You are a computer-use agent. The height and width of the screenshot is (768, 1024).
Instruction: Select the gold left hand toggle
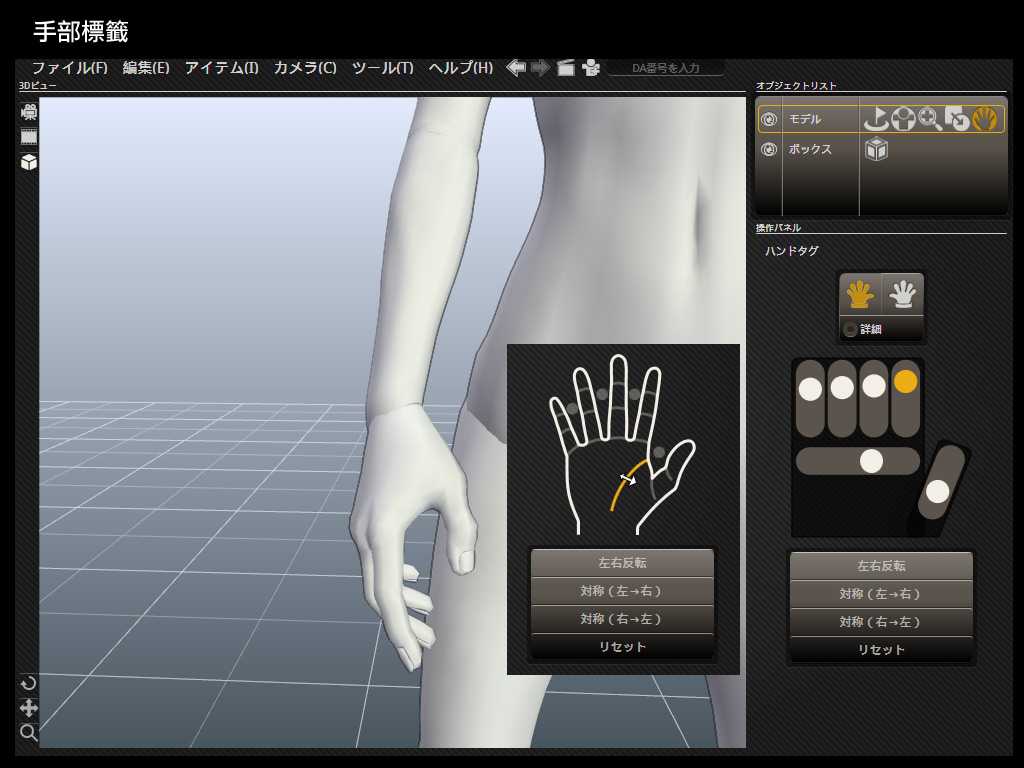coord(858,294)
